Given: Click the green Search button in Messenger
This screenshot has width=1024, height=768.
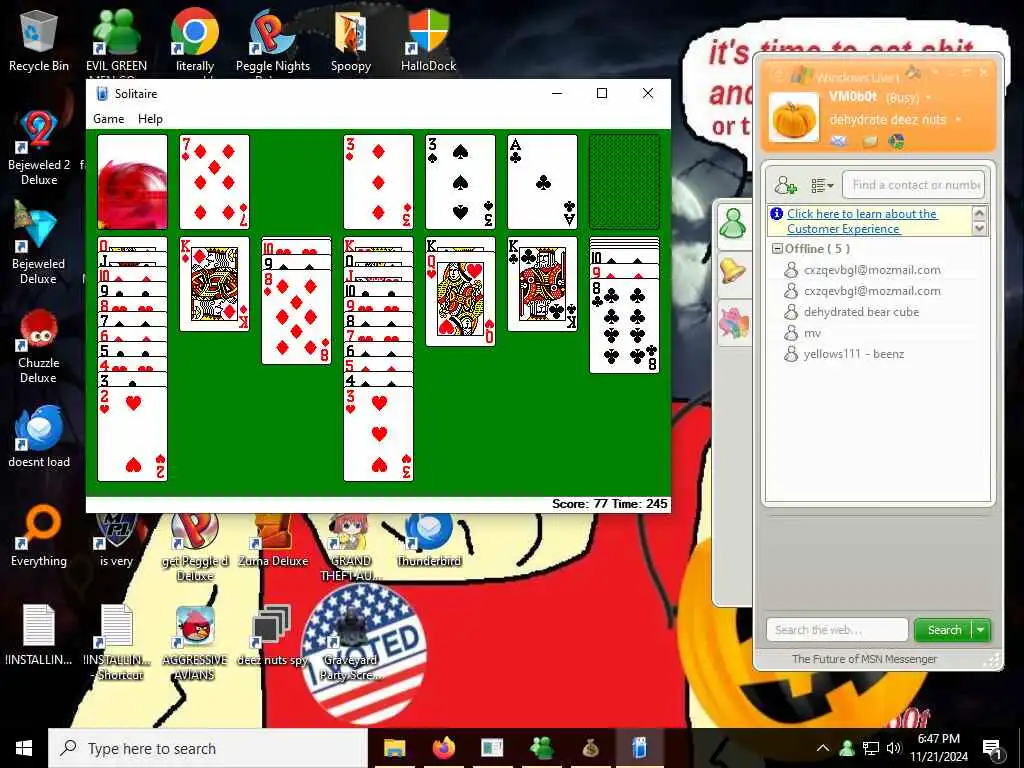Looking at the screenshot, I should [944, 630].
